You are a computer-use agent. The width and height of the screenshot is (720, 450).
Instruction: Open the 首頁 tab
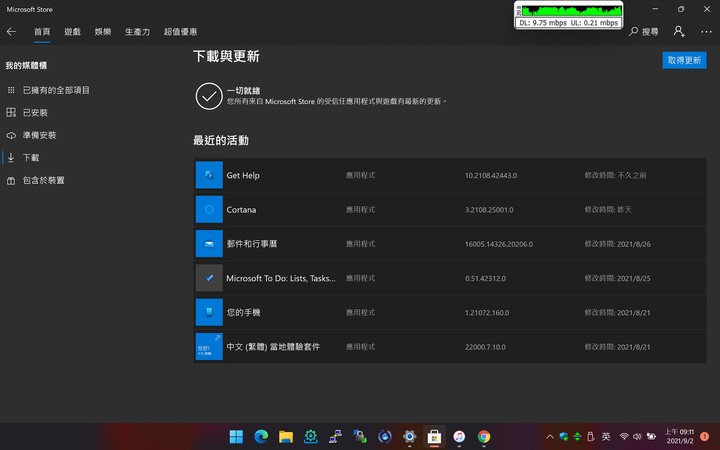coord(42,32)
